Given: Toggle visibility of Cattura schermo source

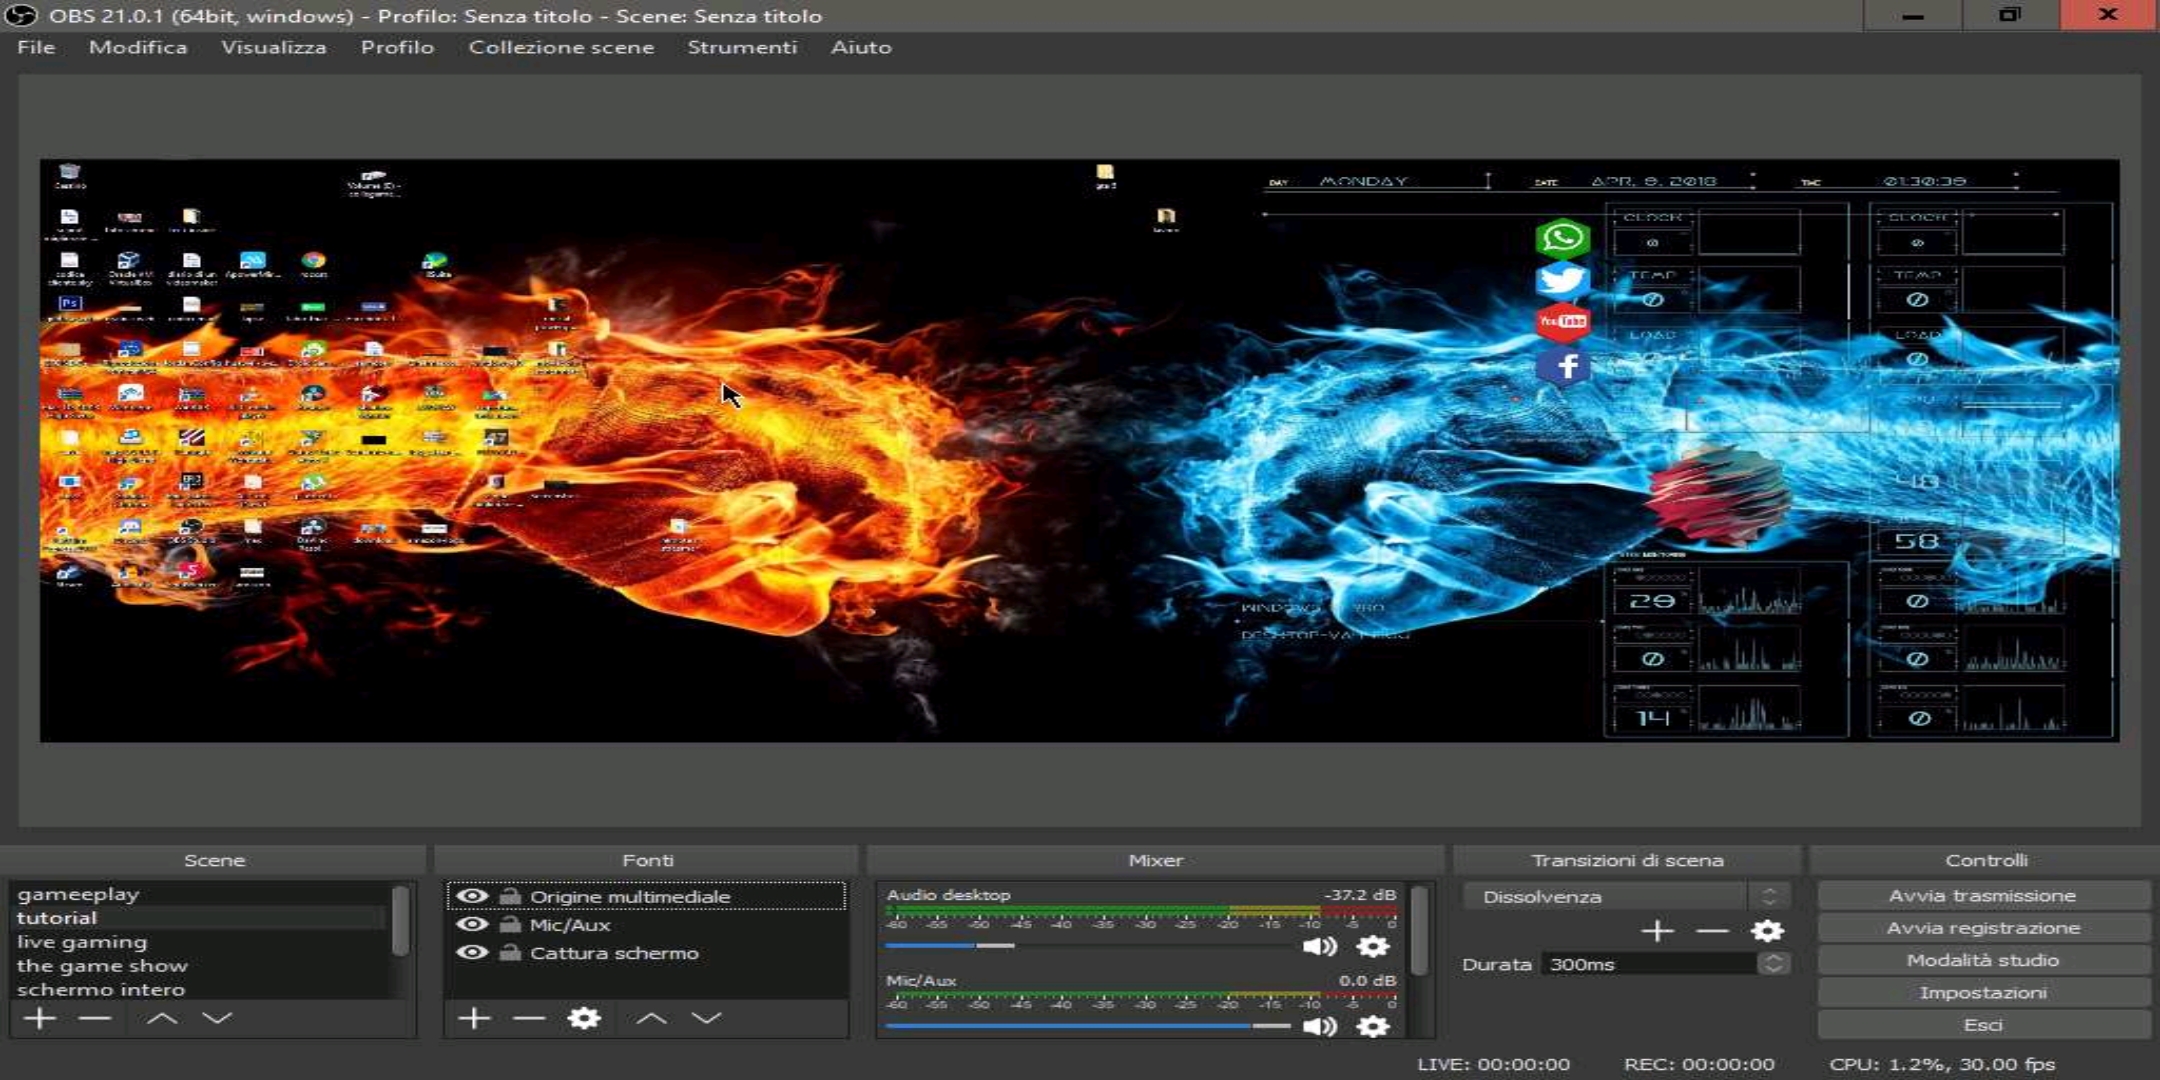Looking at the screenshot, I should (x=472, y=953).
